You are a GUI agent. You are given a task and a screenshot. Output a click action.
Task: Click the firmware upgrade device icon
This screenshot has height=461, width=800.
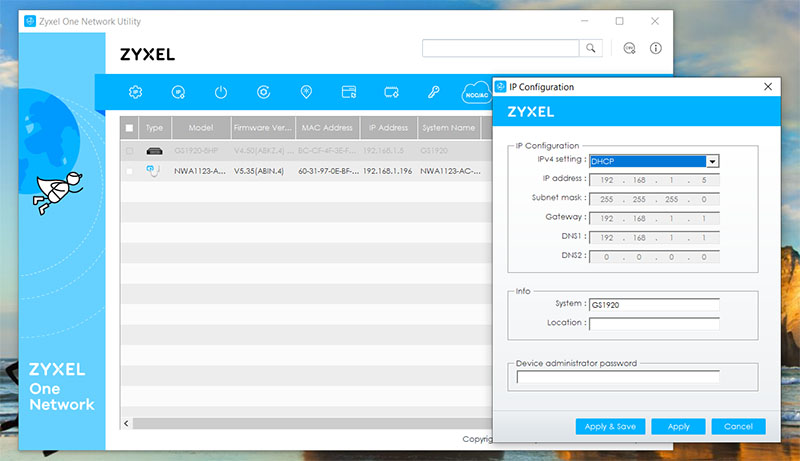(x=391, y=92)
